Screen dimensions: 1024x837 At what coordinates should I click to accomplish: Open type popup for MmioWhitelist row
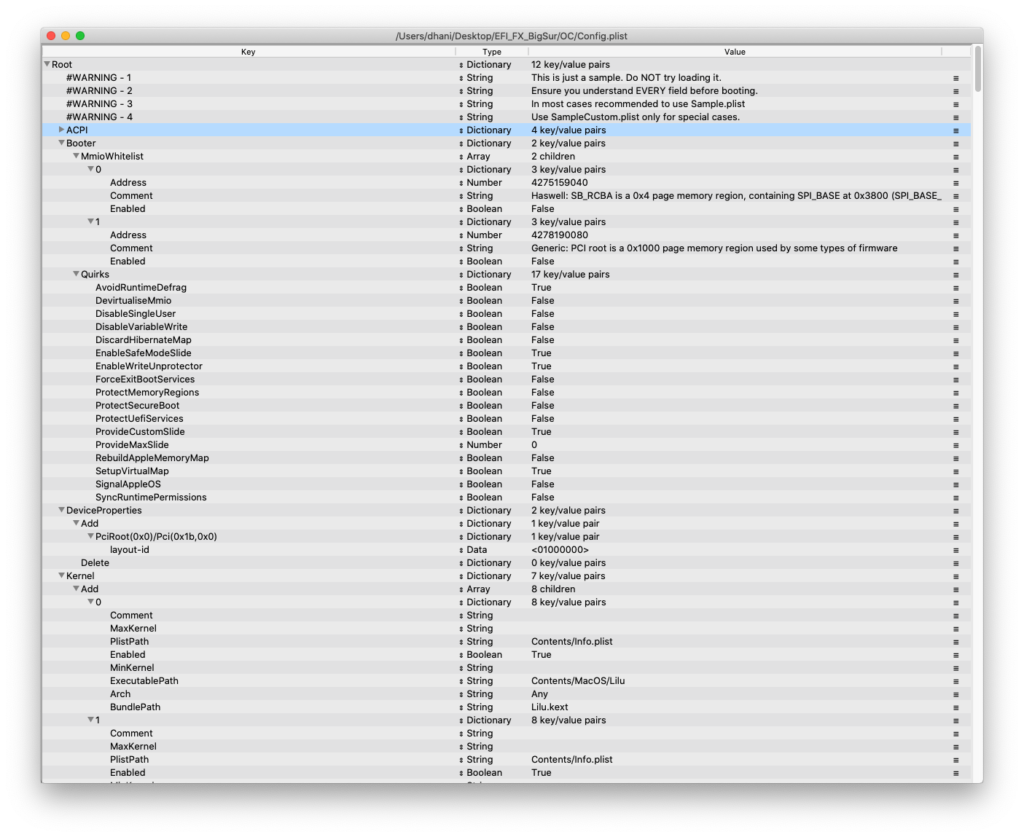(461, 157)
